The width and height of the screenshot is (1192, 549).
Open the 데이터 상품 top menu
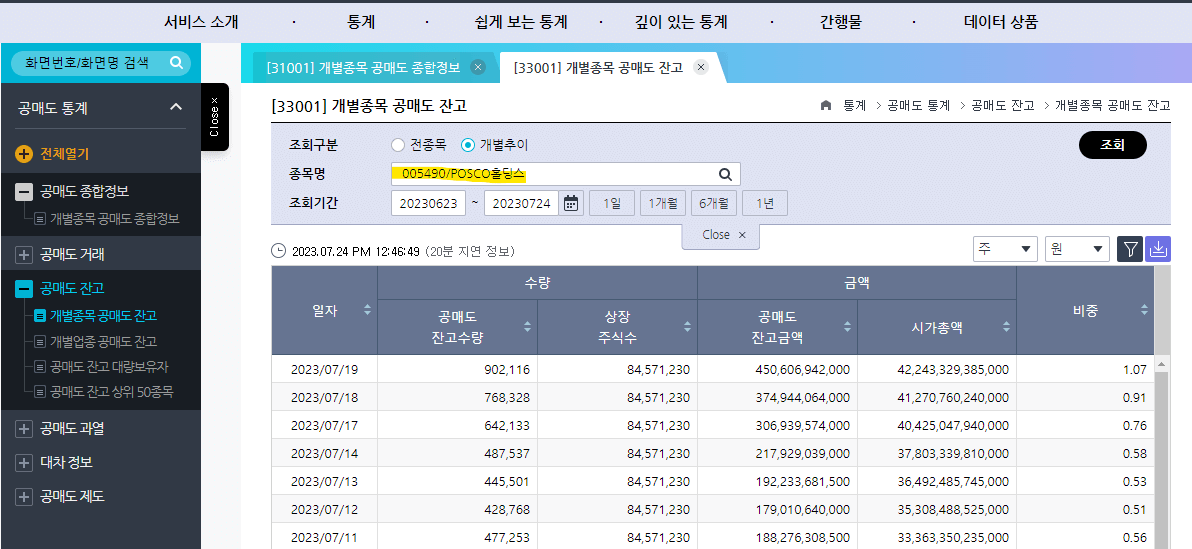click(x=1000, y=22)
